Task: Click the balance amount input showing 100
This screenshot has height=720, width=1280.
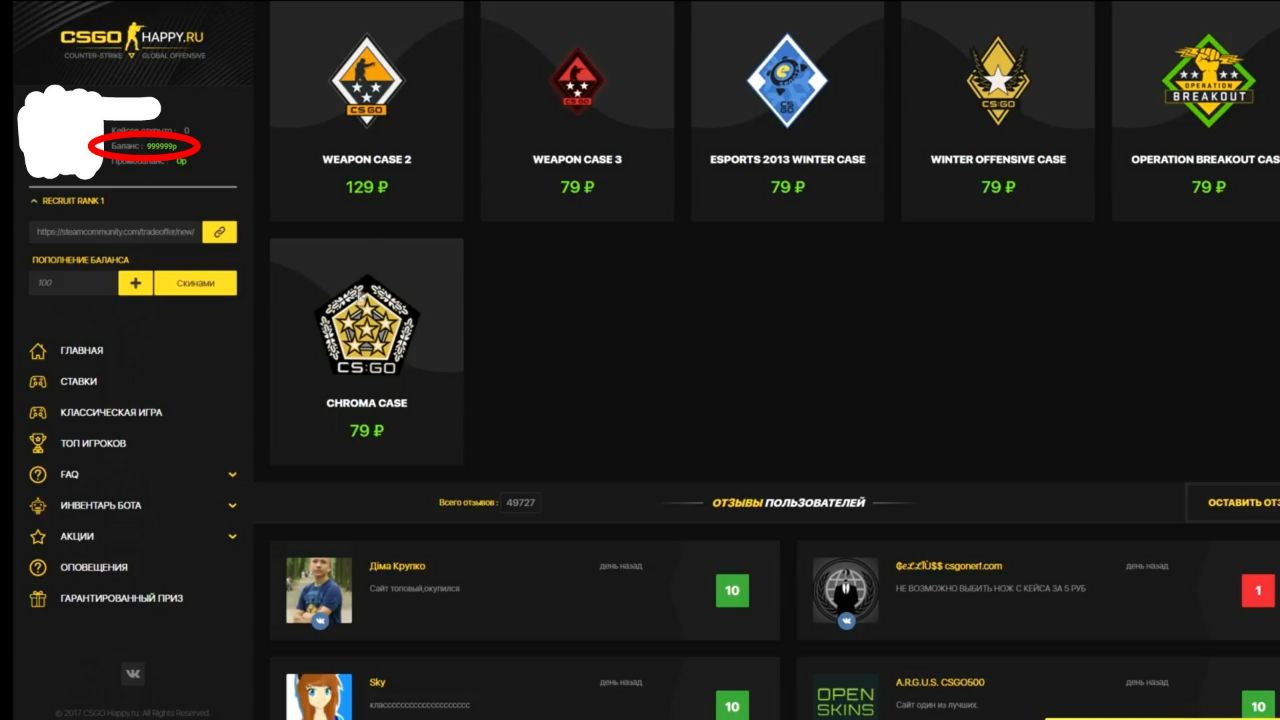Action: pos(73,283)
